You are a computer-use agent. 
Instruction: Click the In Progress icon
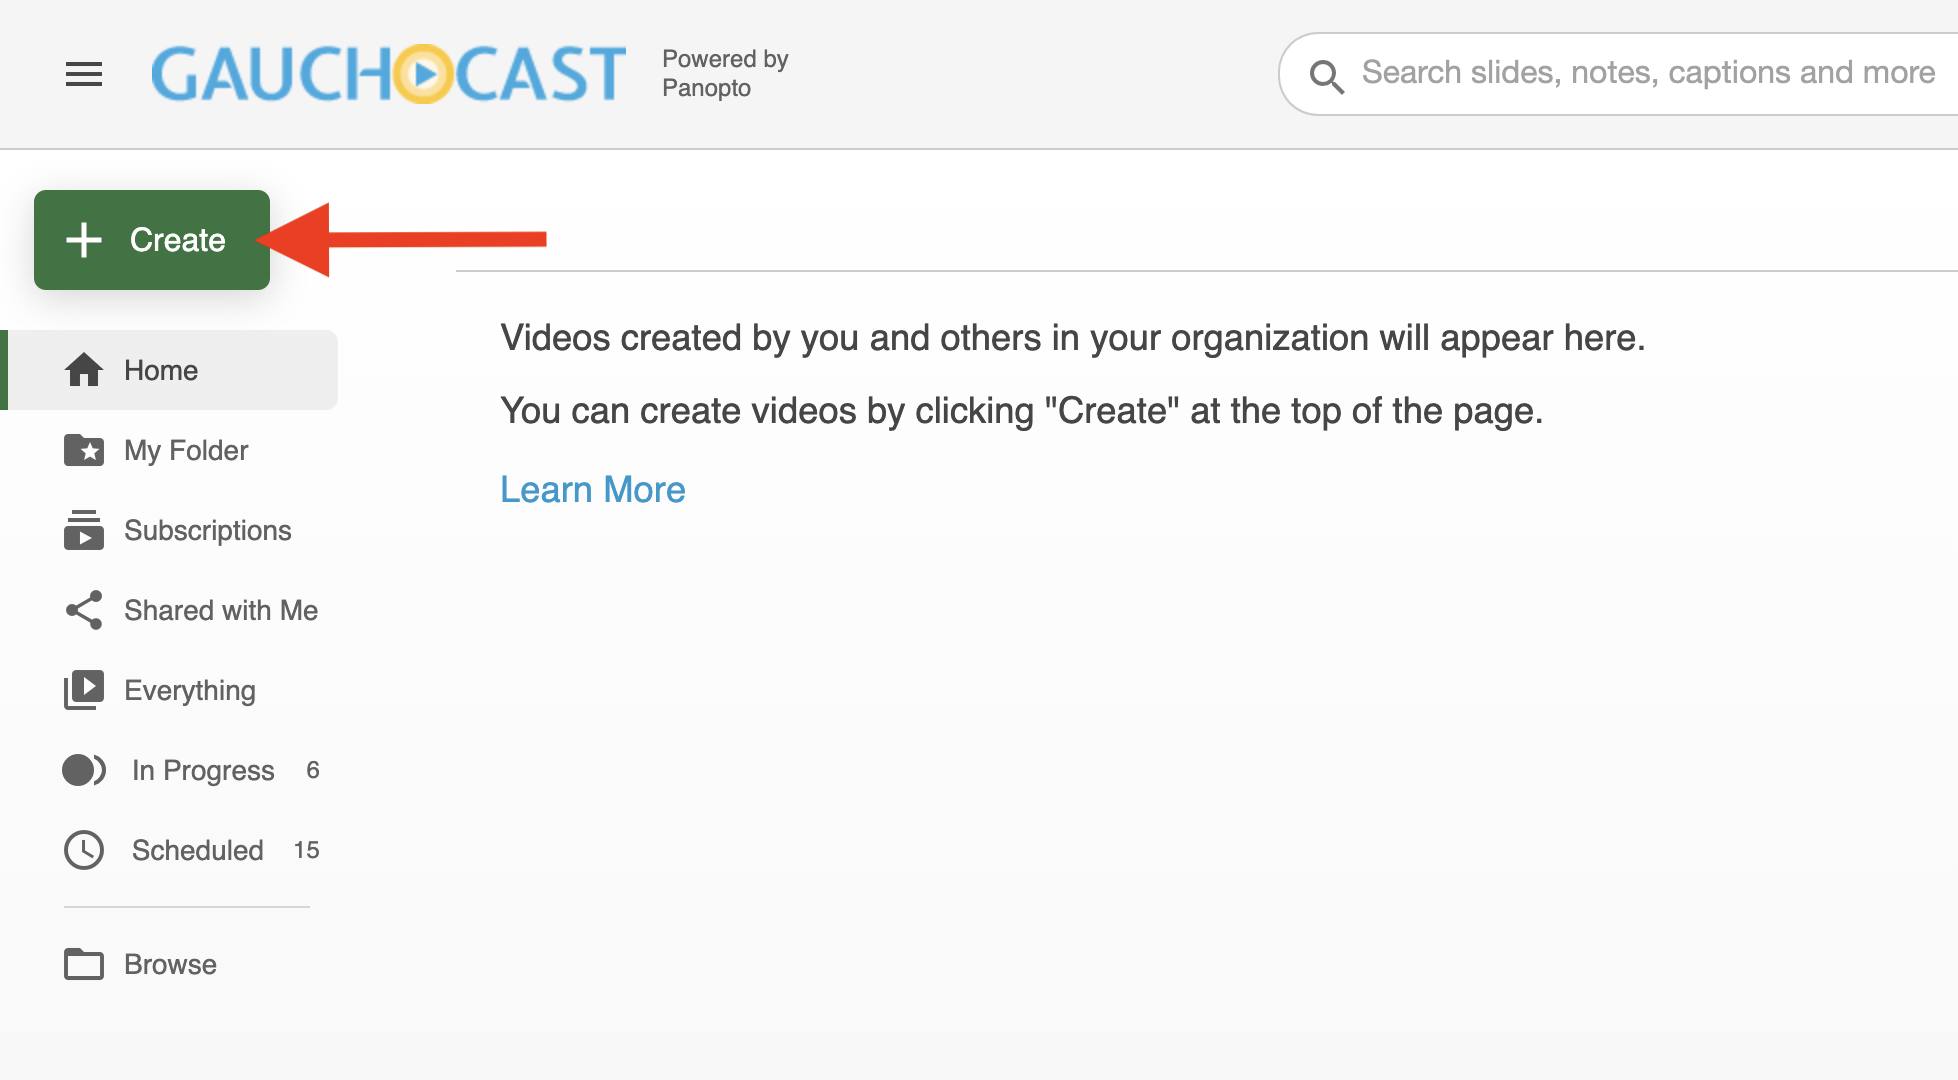(84, 770)
